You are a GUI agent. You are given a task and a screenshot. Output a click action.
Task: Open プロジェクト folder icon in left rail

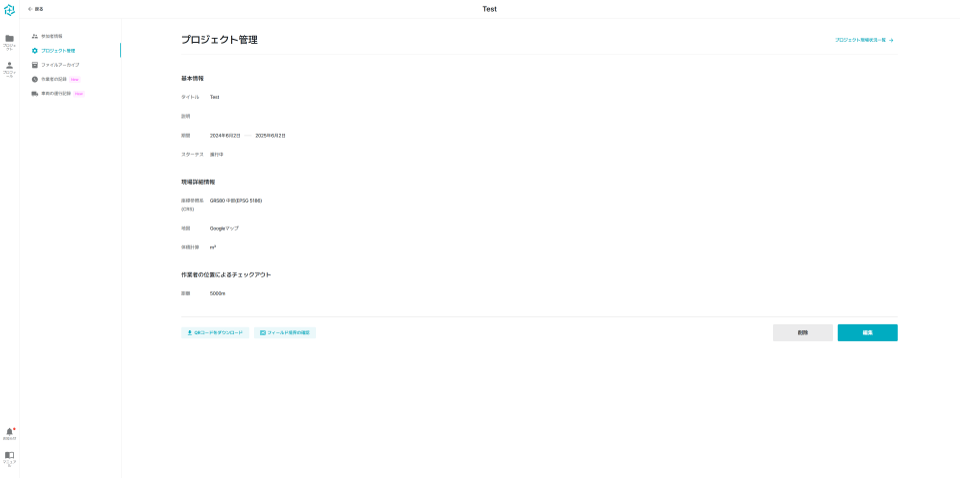coord(9,39)
